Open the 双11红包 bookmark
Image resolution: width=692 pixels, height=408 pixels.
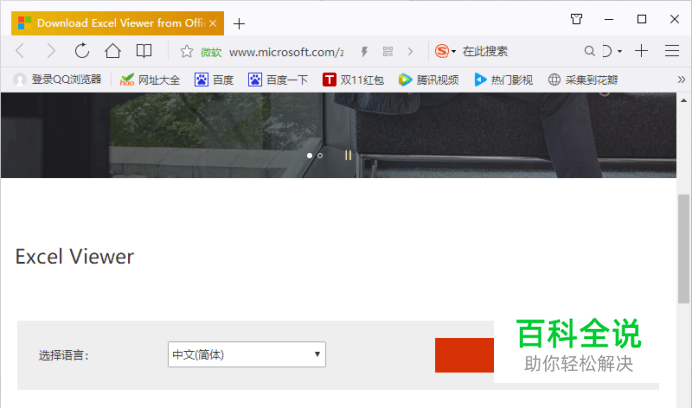(x=353, y=80)
